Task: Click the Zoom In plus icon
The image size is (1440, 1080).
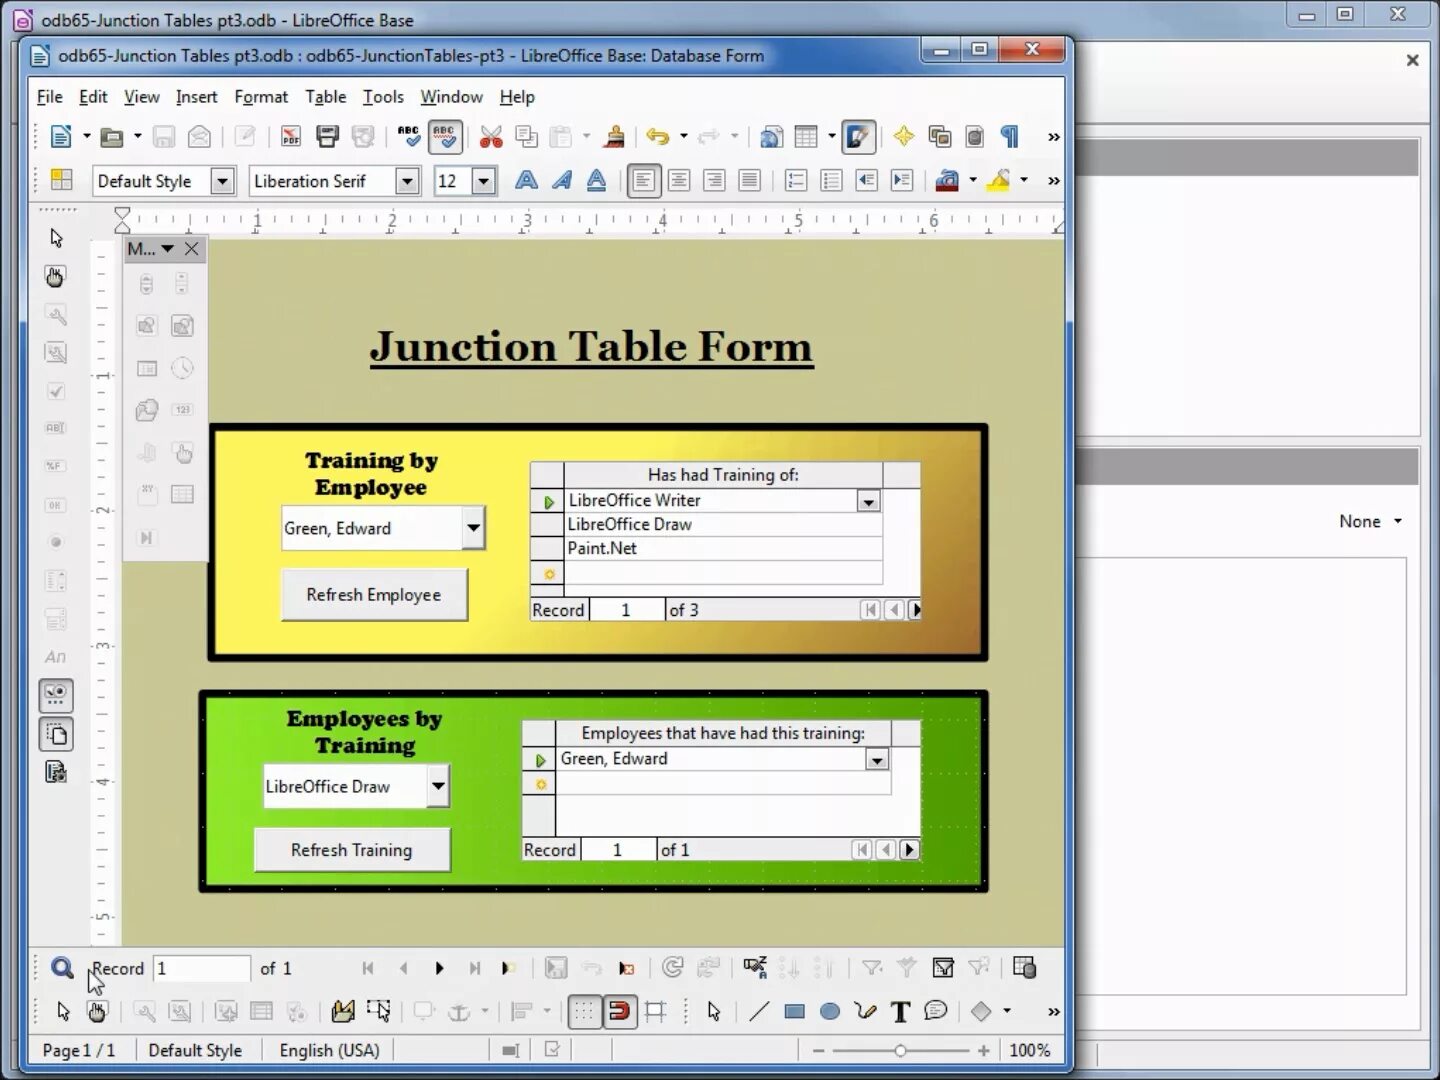Action: pos(984,1050)
